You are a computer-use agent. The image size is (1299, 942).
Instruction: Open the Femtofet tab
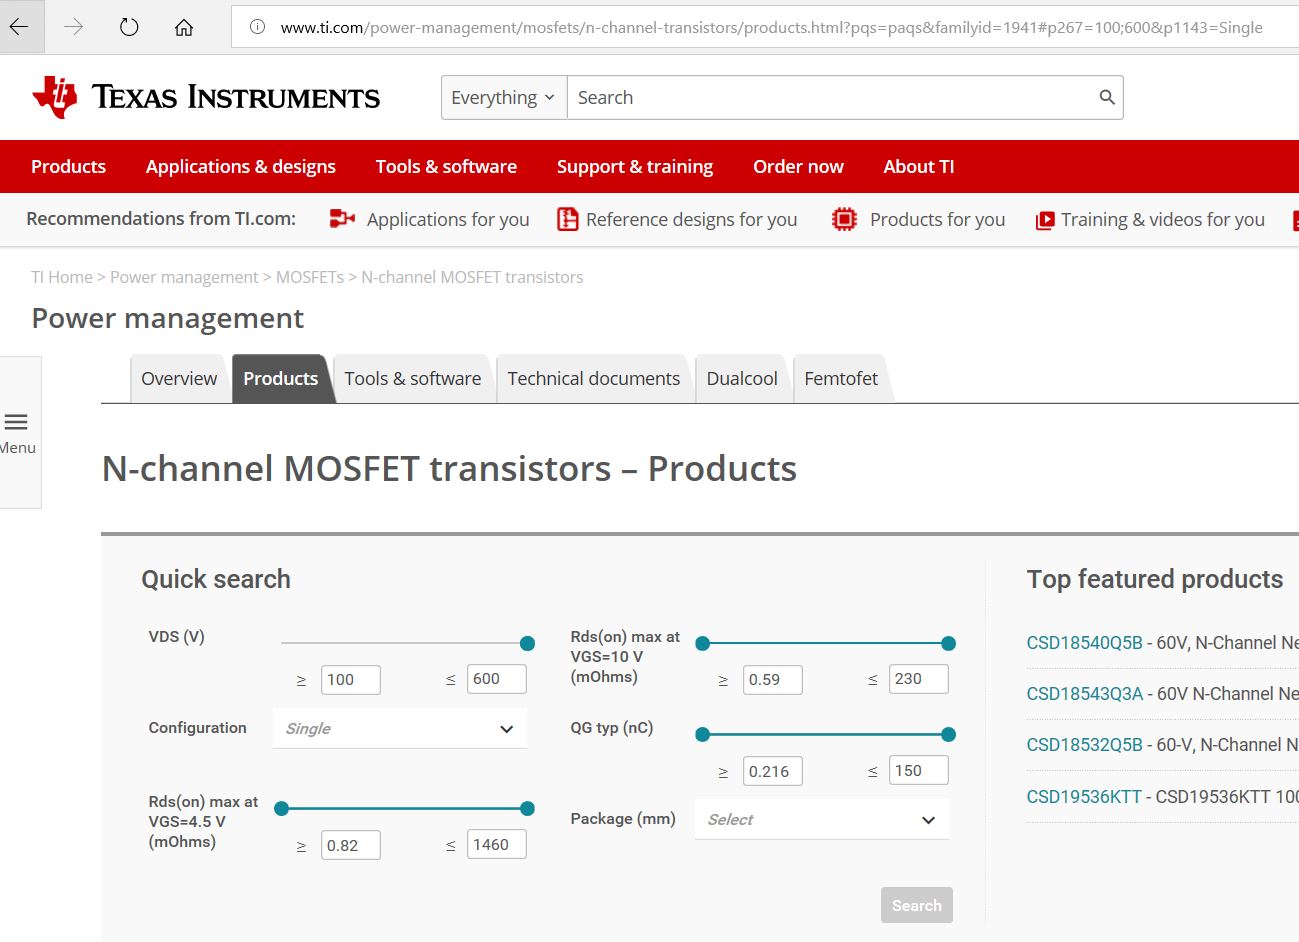point(841,378)
